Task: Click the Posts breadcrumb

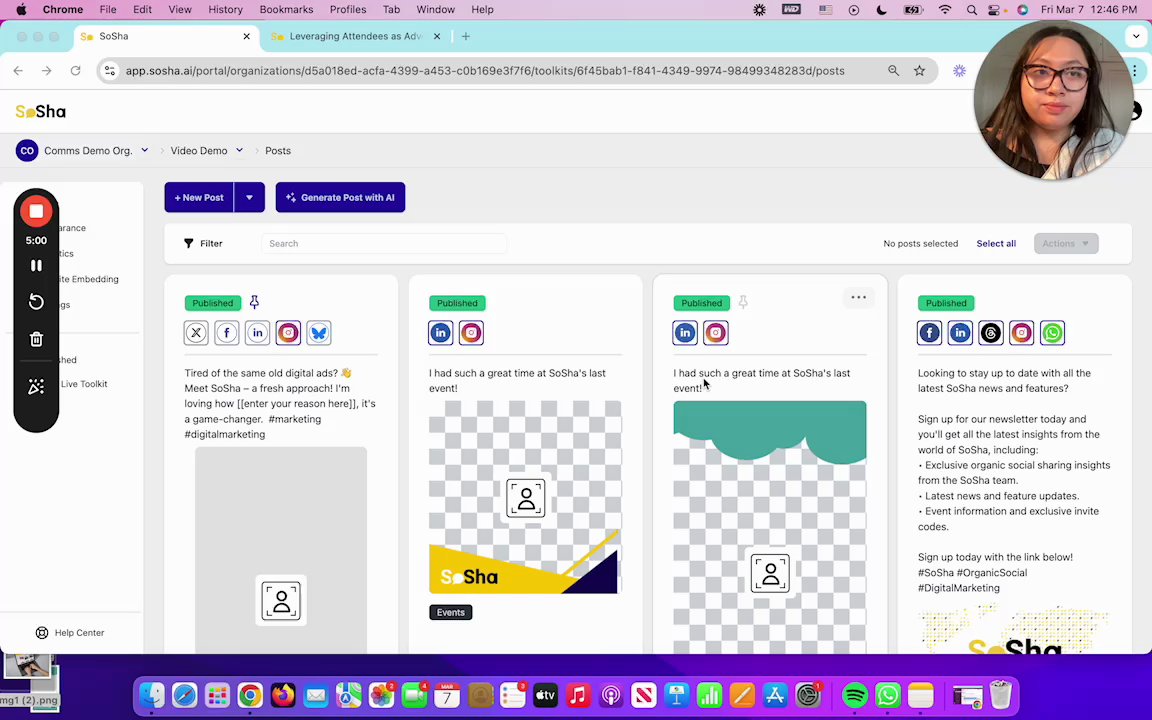Action: coord(278,151)
